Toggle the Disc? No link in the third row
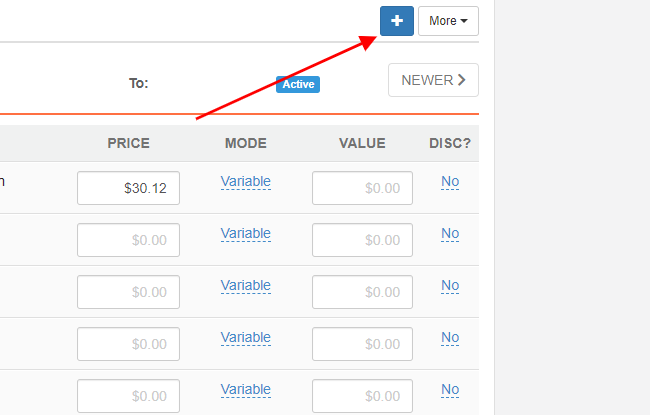650x415 pixels. coord(450,286)
